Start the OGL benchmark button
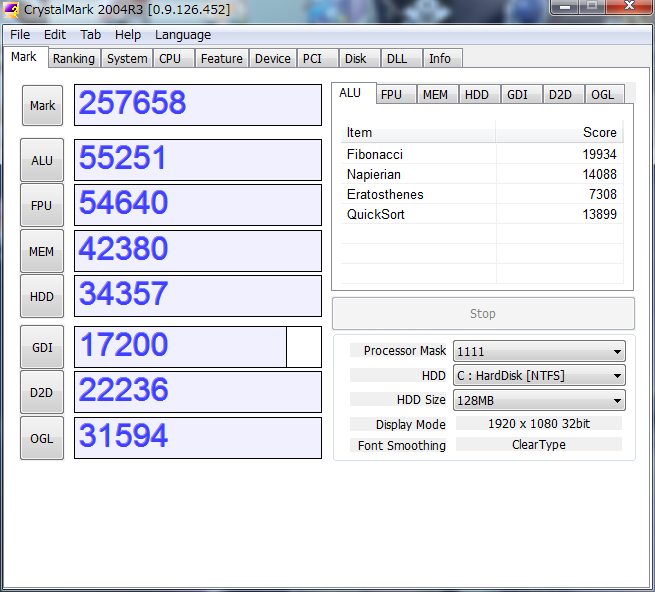This screenshot has height=592, width=655. pos(42,438)
